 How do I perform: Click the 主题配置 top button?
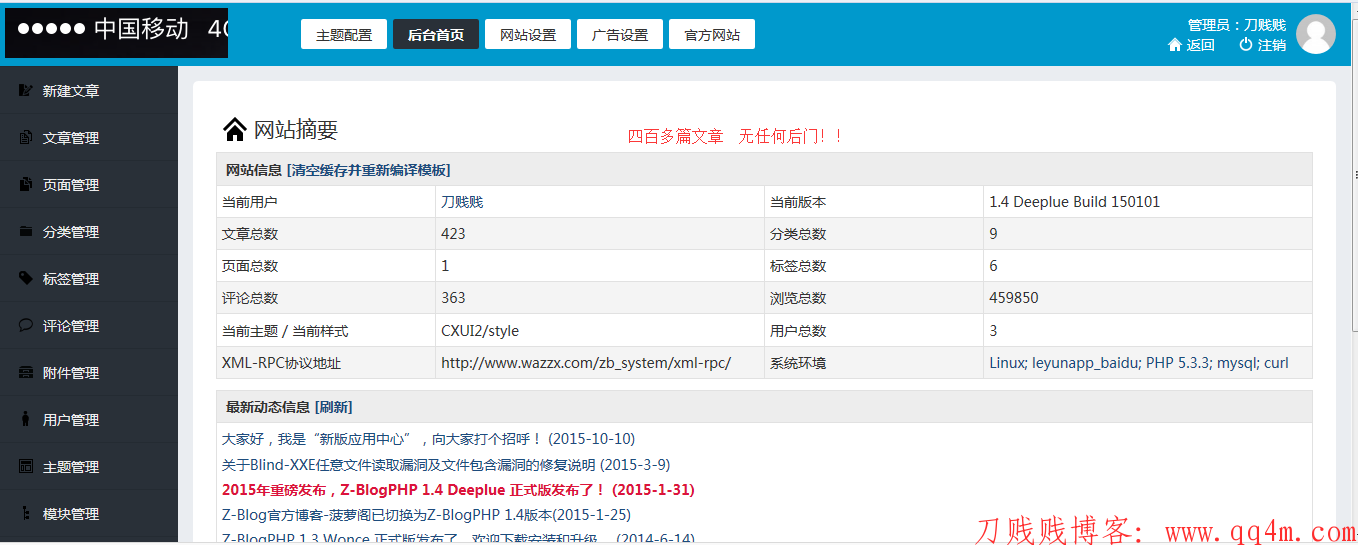click(x=344, y=34)
